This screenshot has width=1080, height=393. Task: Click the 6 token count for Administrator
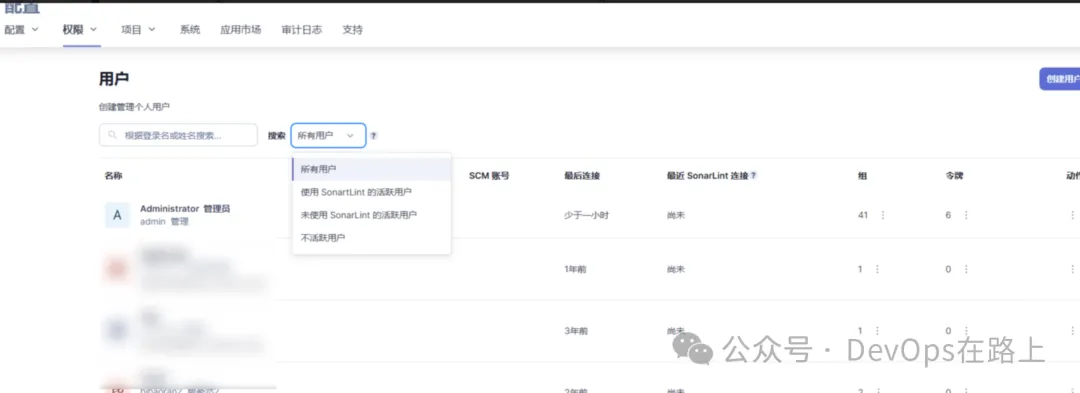coord(948,215)
